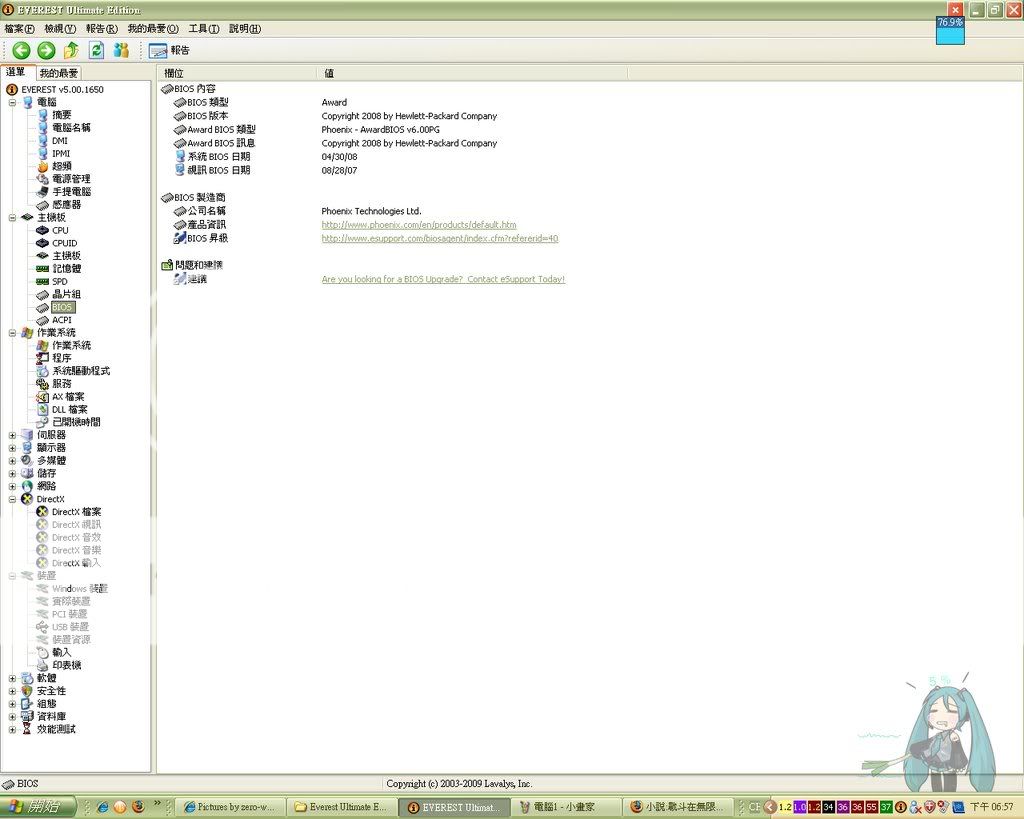Click the Up folder toolbar icon

tap(71, 50)
